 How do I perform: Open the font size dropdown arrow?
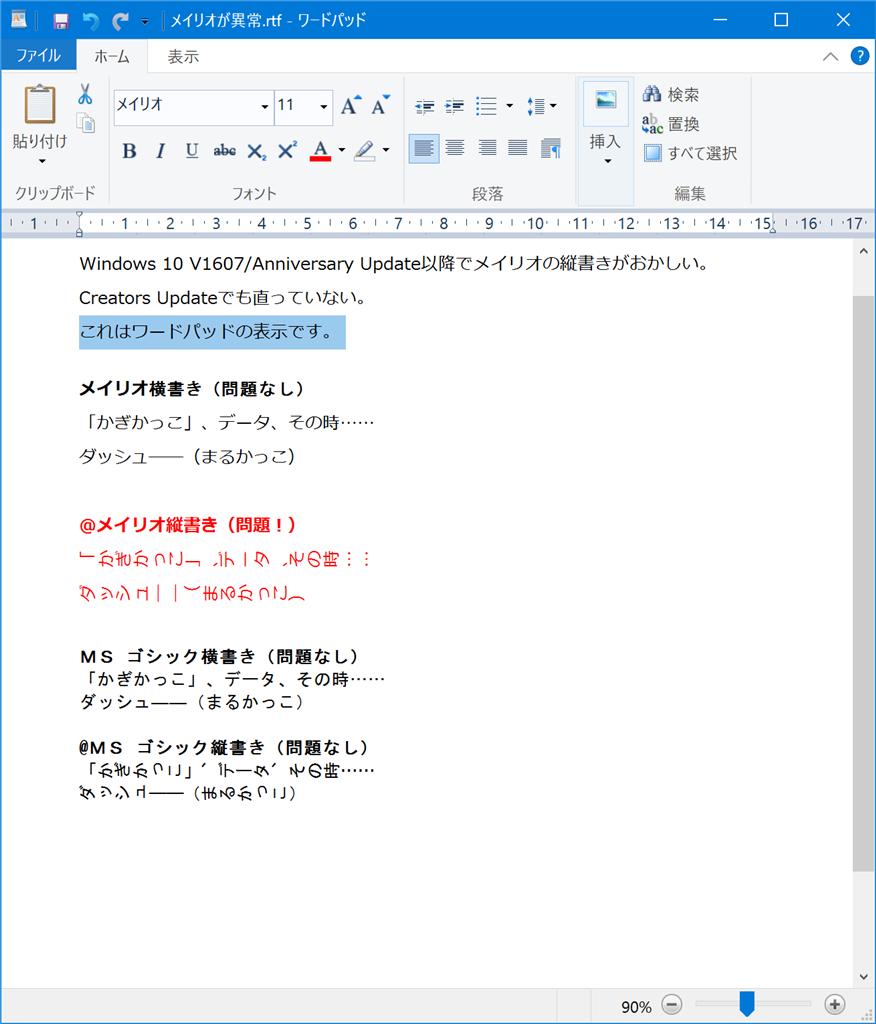[324, 106]
